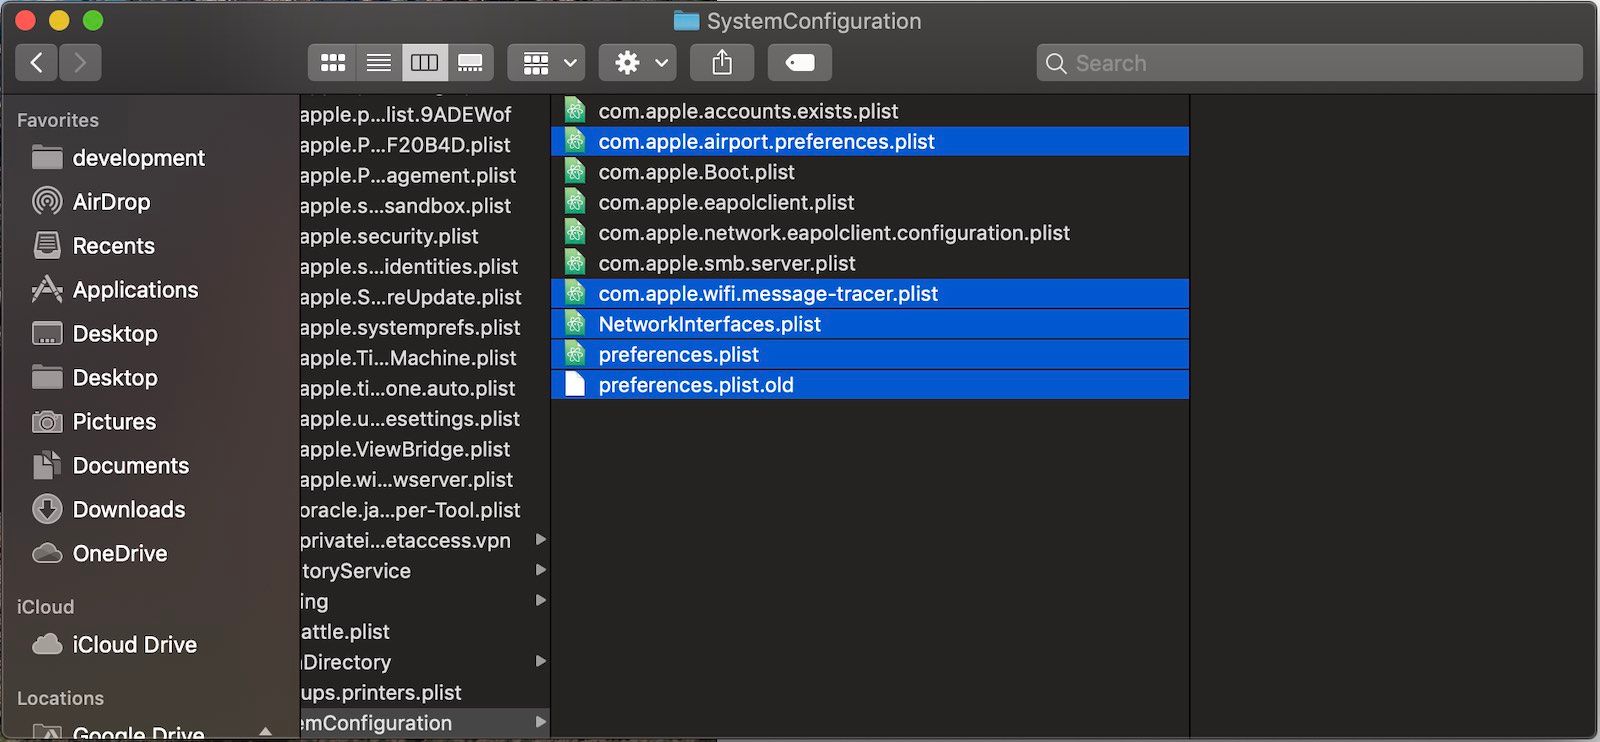Image resolution: width=1600 pixels, height=742 pixels.
Task: Open OneDrive in the sidebar
Action: point(100,554)
